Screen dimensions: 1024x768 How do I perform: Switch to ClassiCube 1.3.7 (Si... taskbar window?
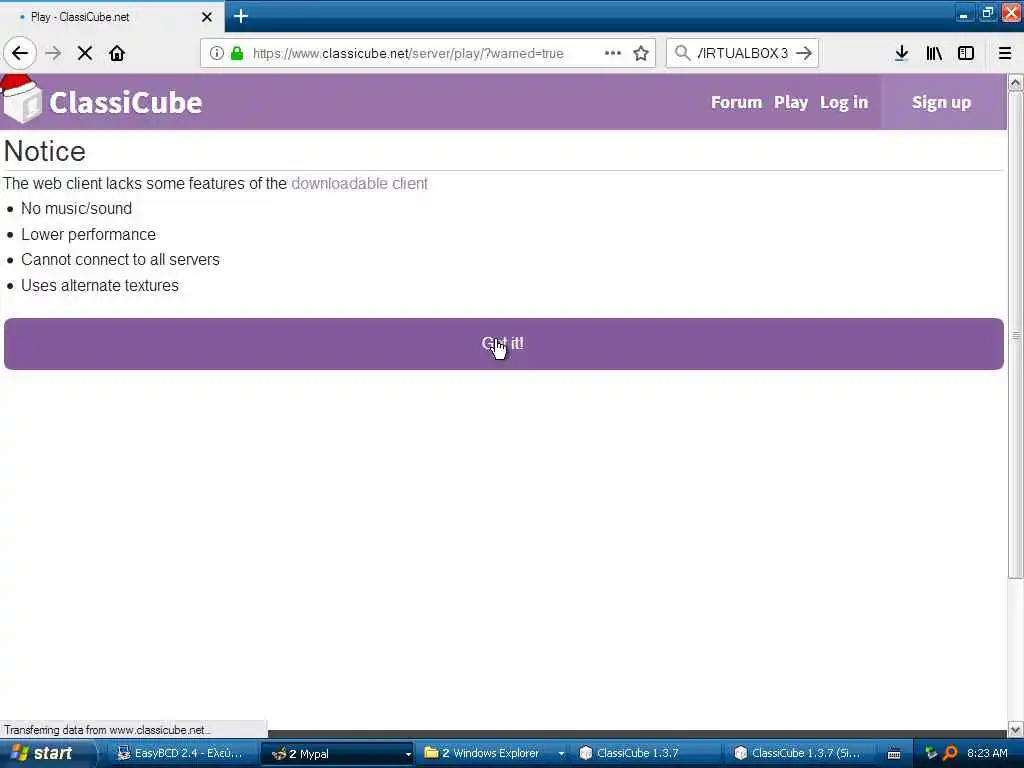pos(801,753)
